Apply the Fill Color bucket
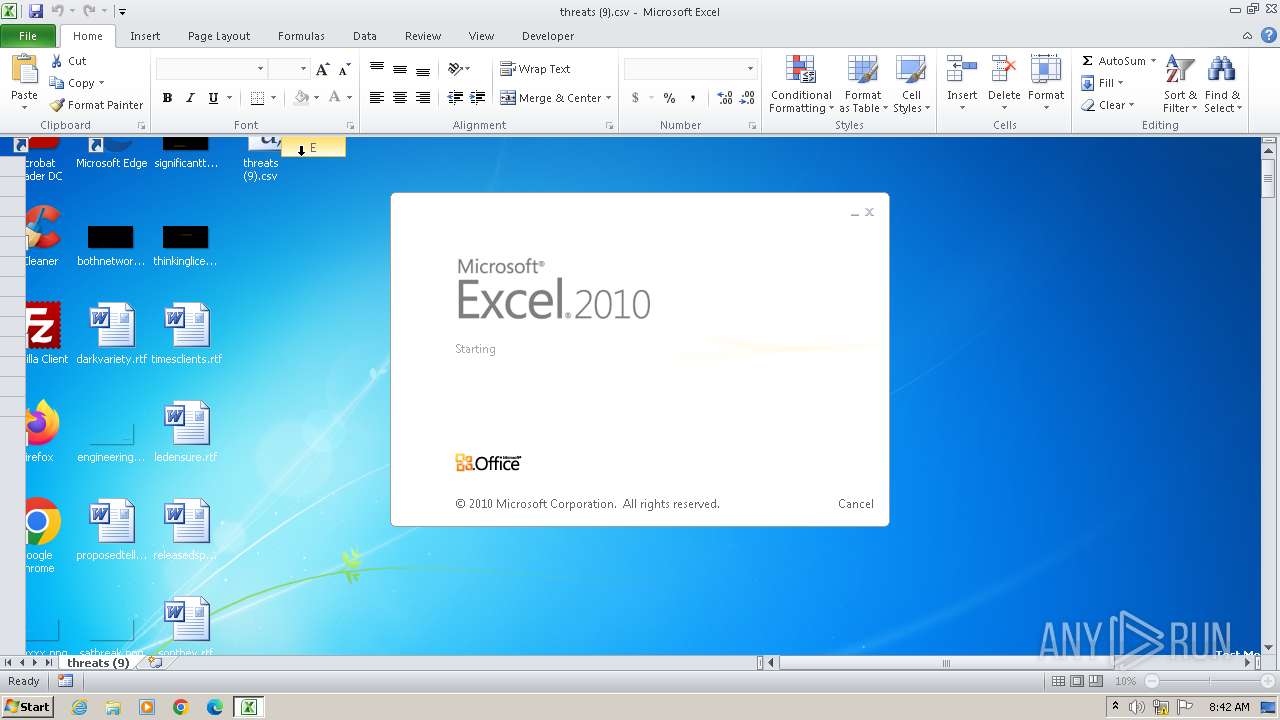The width and height of the screenshot is (1280, 720). pos(301,98)
